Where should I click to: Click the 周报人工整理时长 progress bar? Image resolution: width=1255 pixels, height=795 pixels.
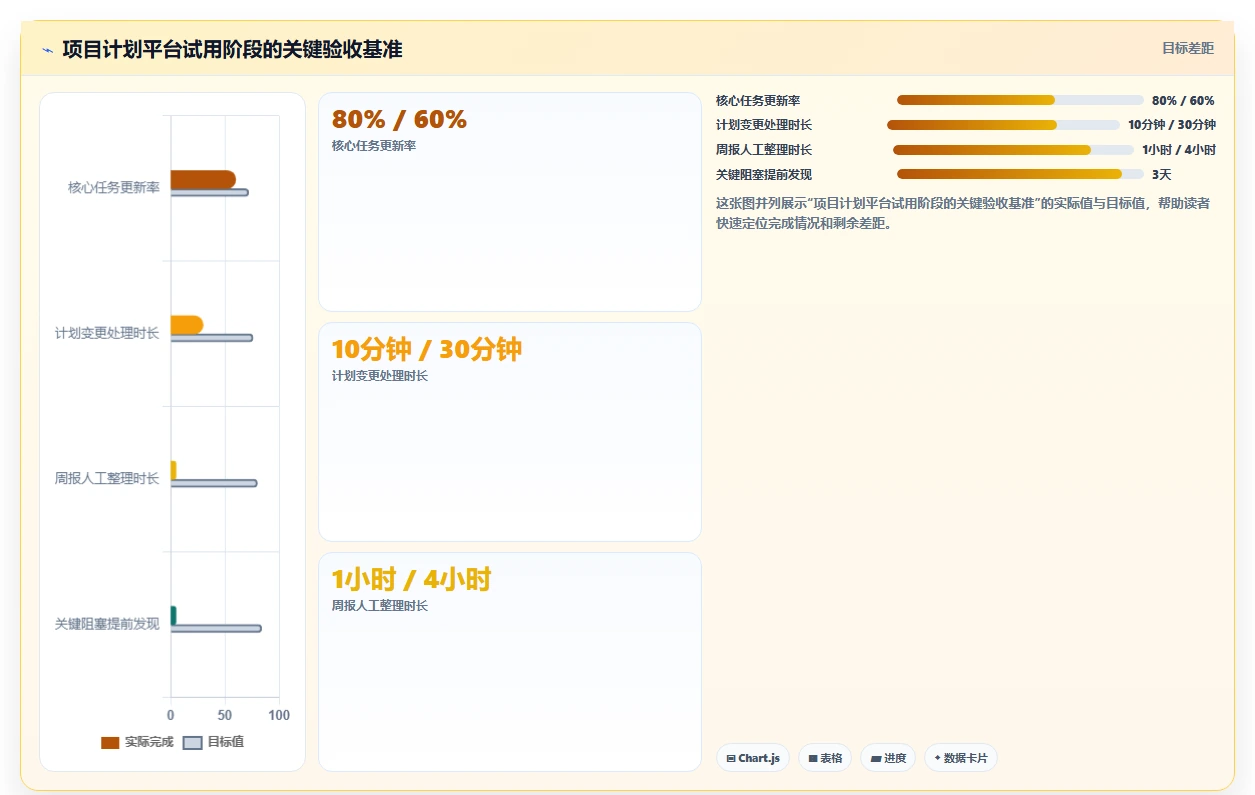click(1013, 150)
